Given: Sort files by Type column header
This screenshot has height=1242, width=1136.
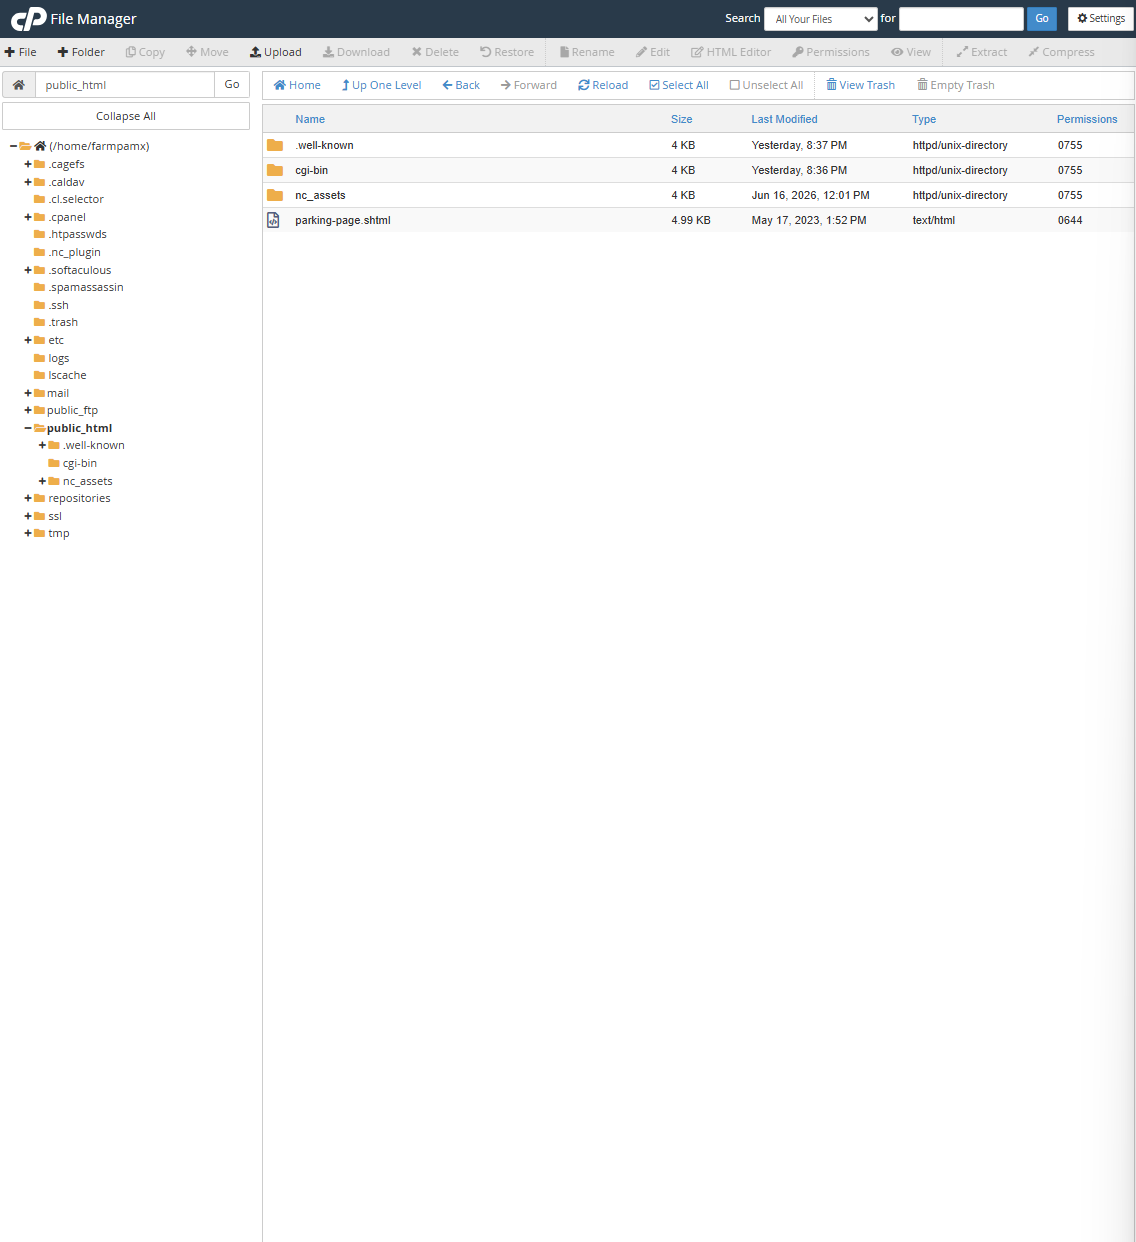Looking at the screenshot, I should pyautogui.click(x=924, y=119).
